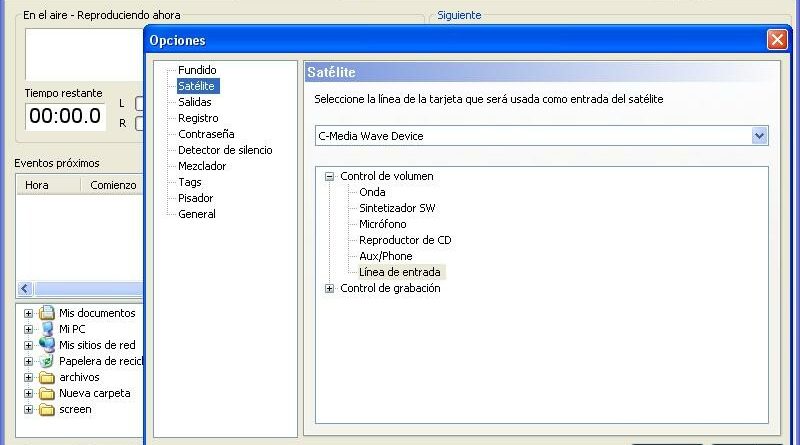Go to Detector de silencio settings
This screenshot has height=445, width=800.
point(225,150)
